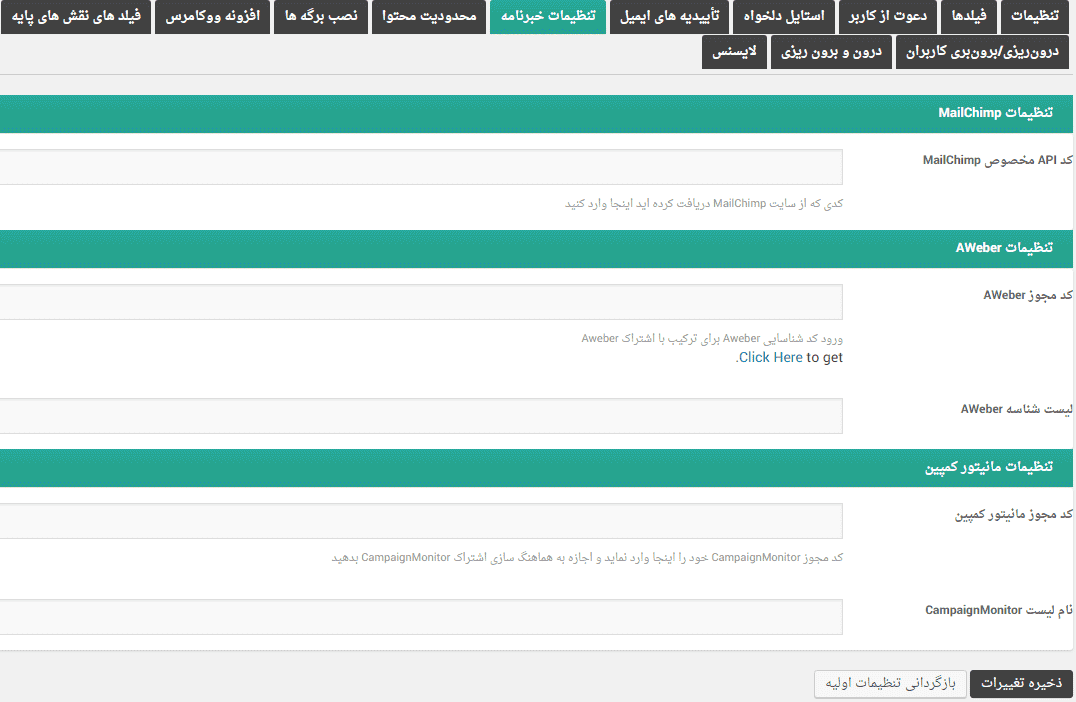Focus the لیست شناسه AWeber input field
1076x702 pixels.
coord(421,416)
